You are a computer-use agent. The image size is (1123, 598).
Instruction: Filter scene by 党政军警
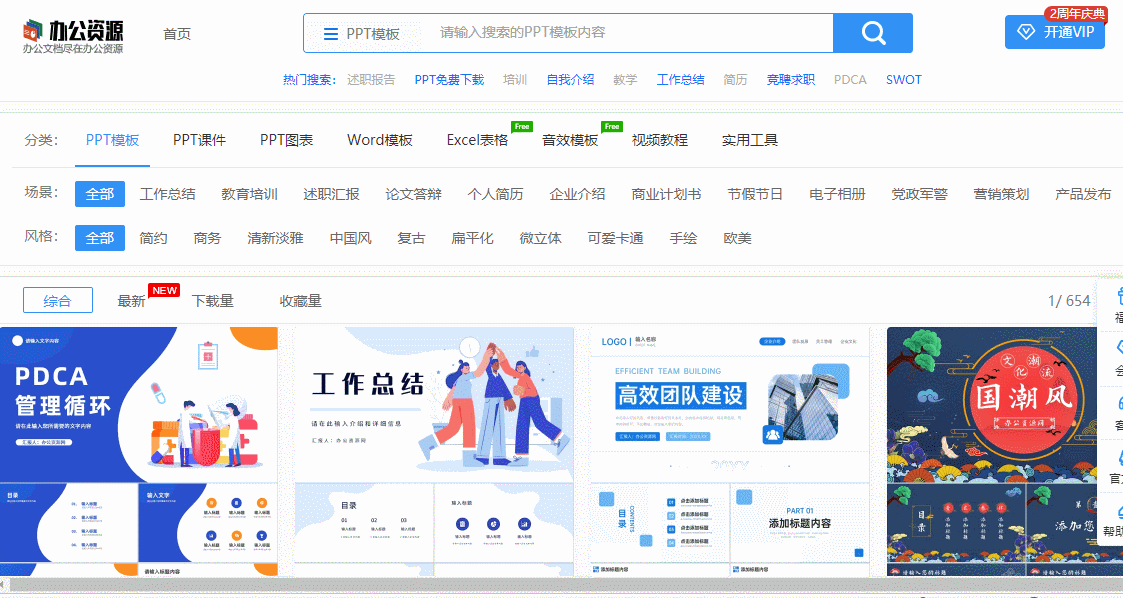pos(920,194)
